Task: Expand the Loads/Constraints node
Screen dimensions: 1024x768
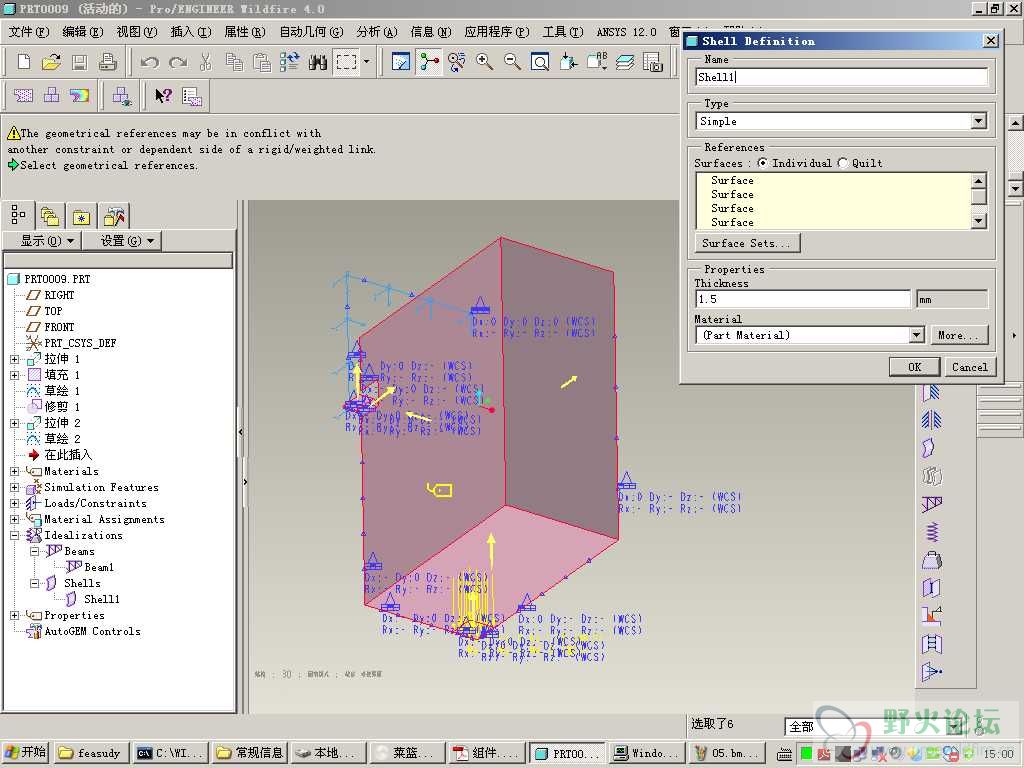Action: coord(14,504)
